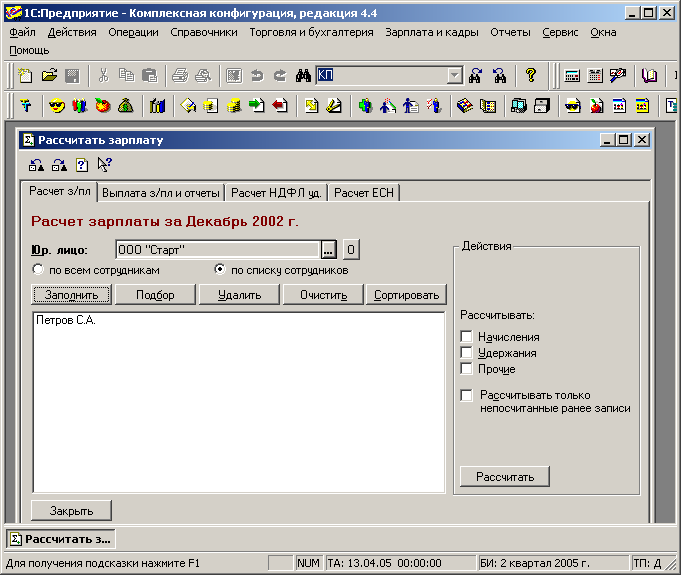Click the Подбор button

(x=155, y=295)
